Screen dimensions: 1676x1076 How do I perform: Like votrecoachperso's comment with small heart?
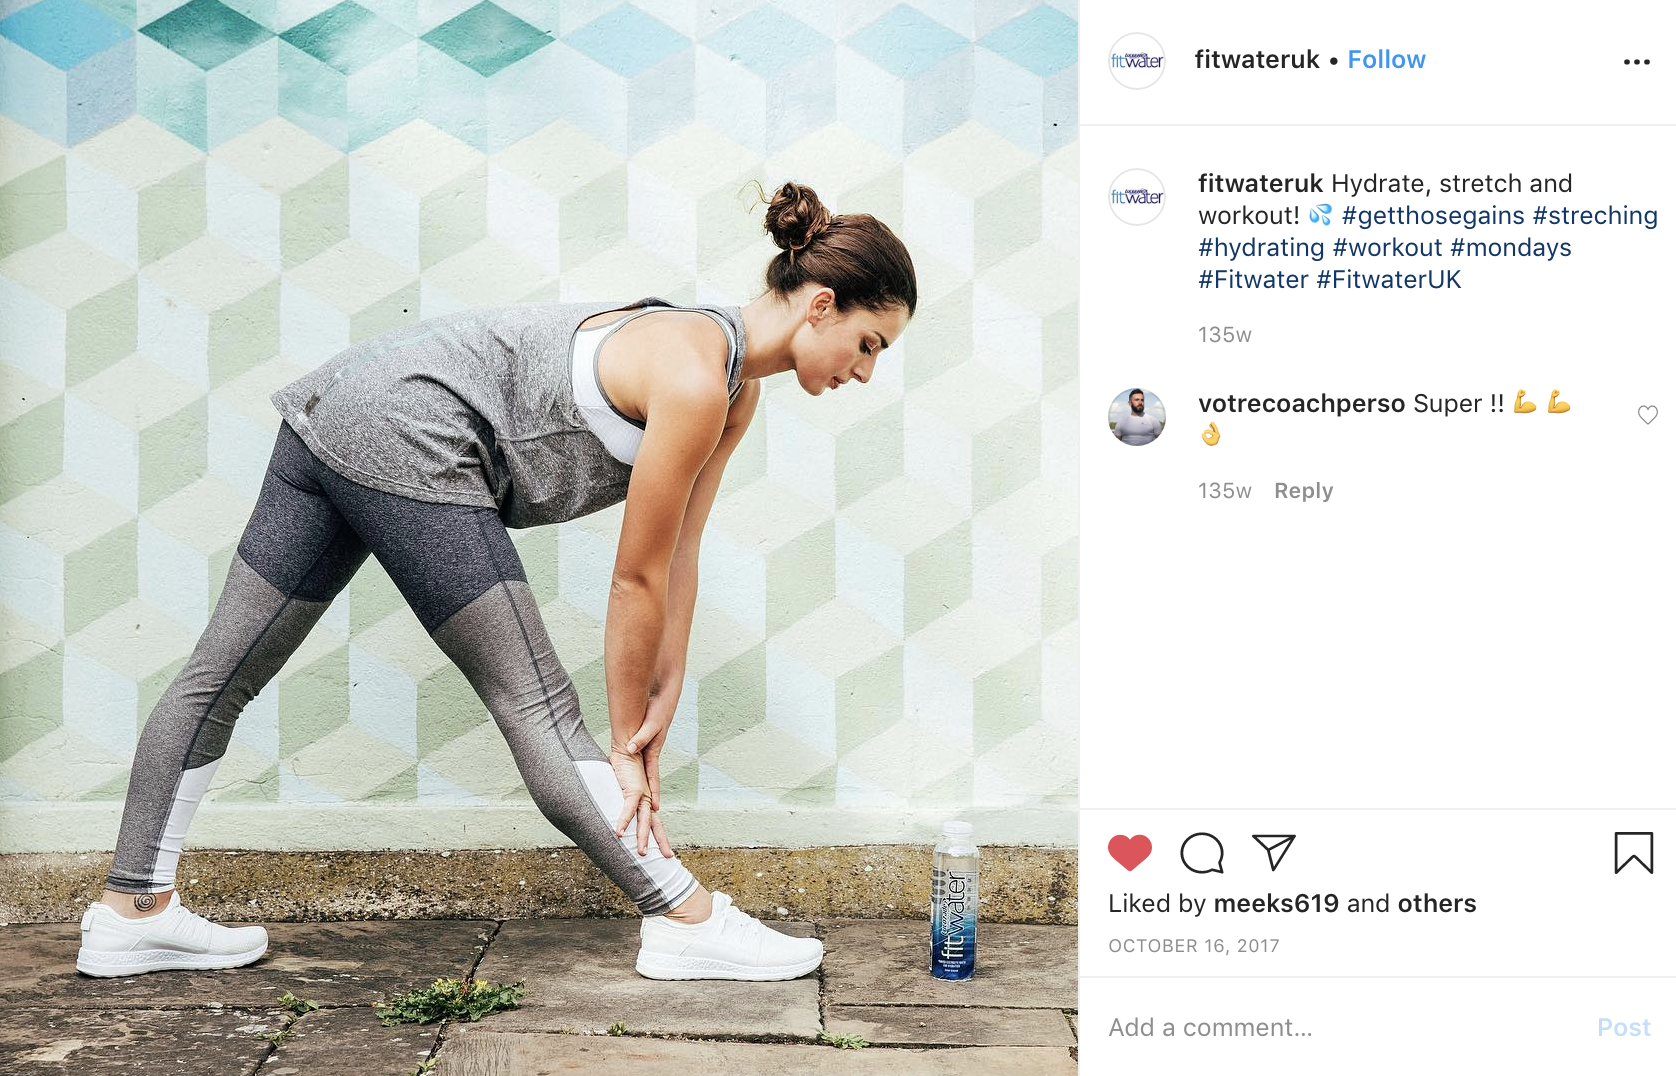1648,415
